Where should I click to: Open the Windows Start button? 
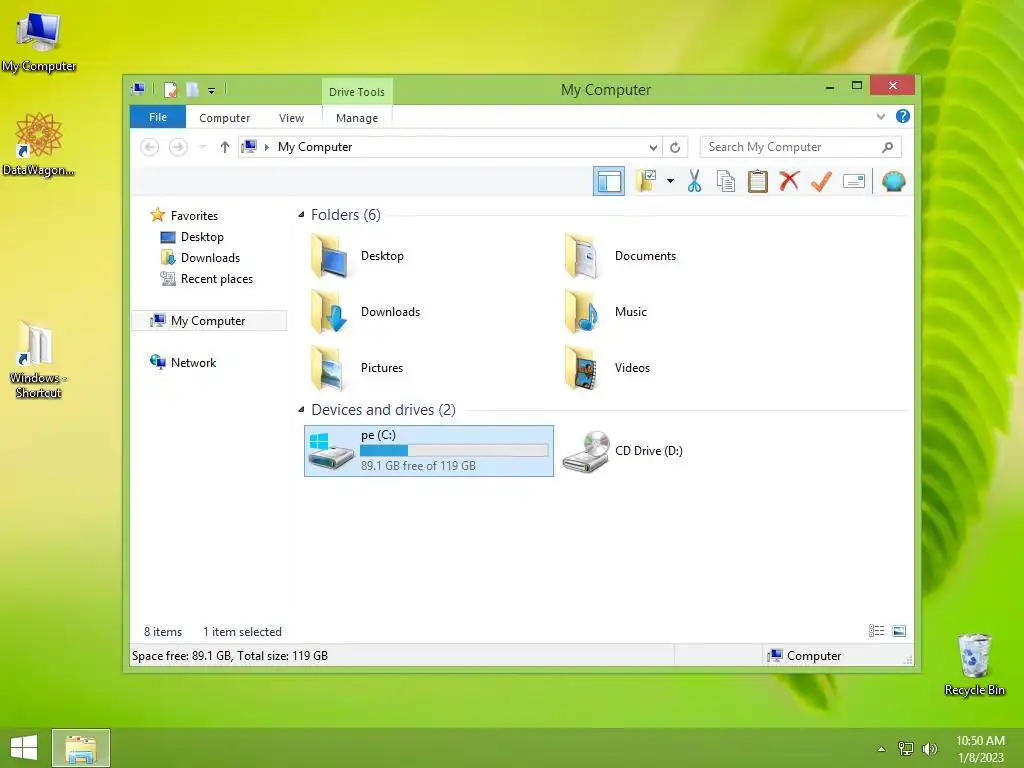click(x=24, y=748)
